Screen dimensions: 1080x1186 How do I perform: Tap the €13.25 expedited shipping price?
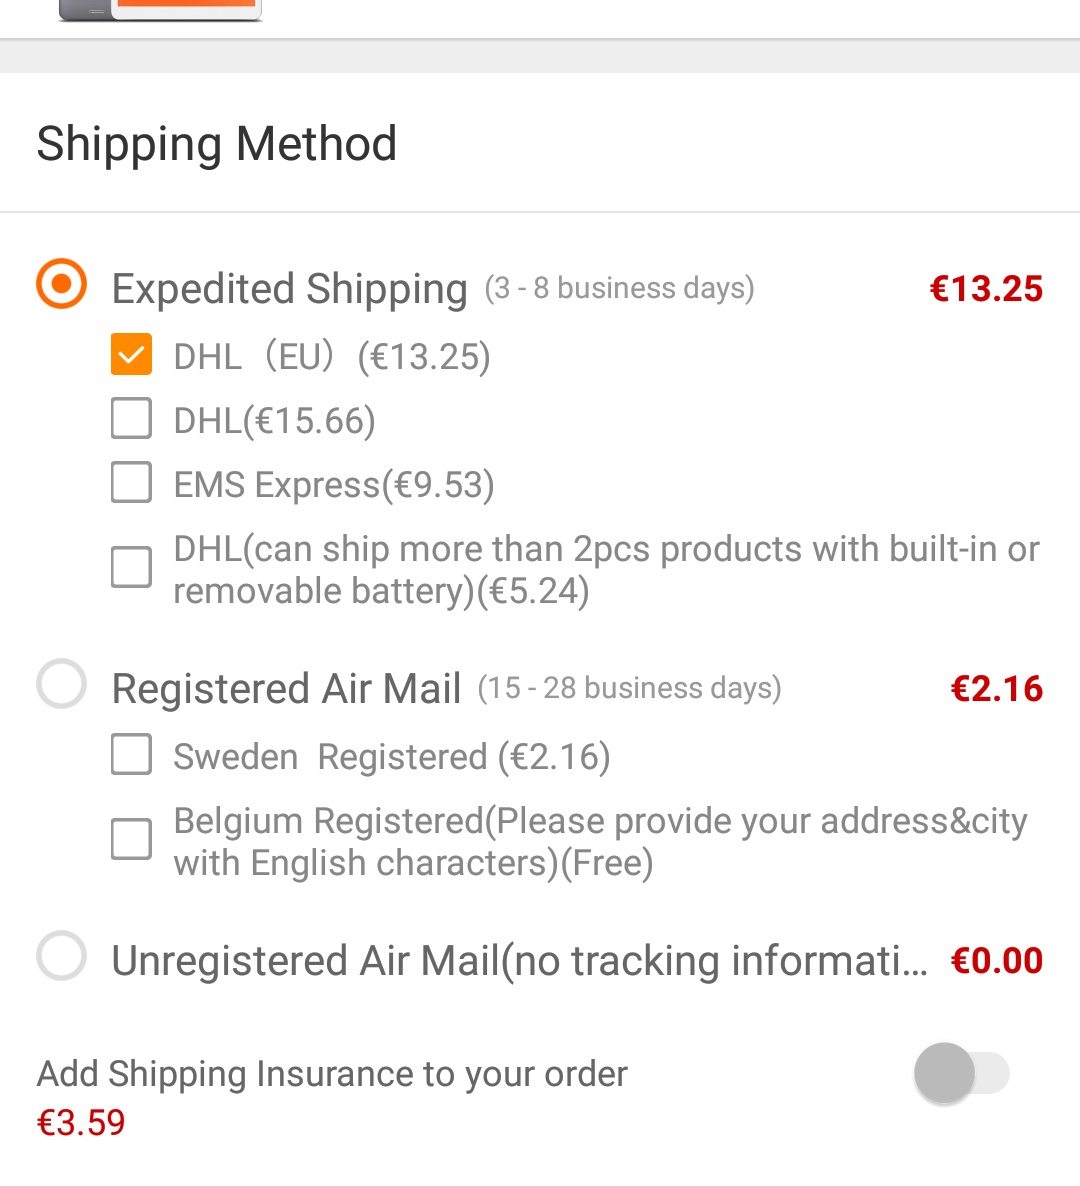pos(985,289)
